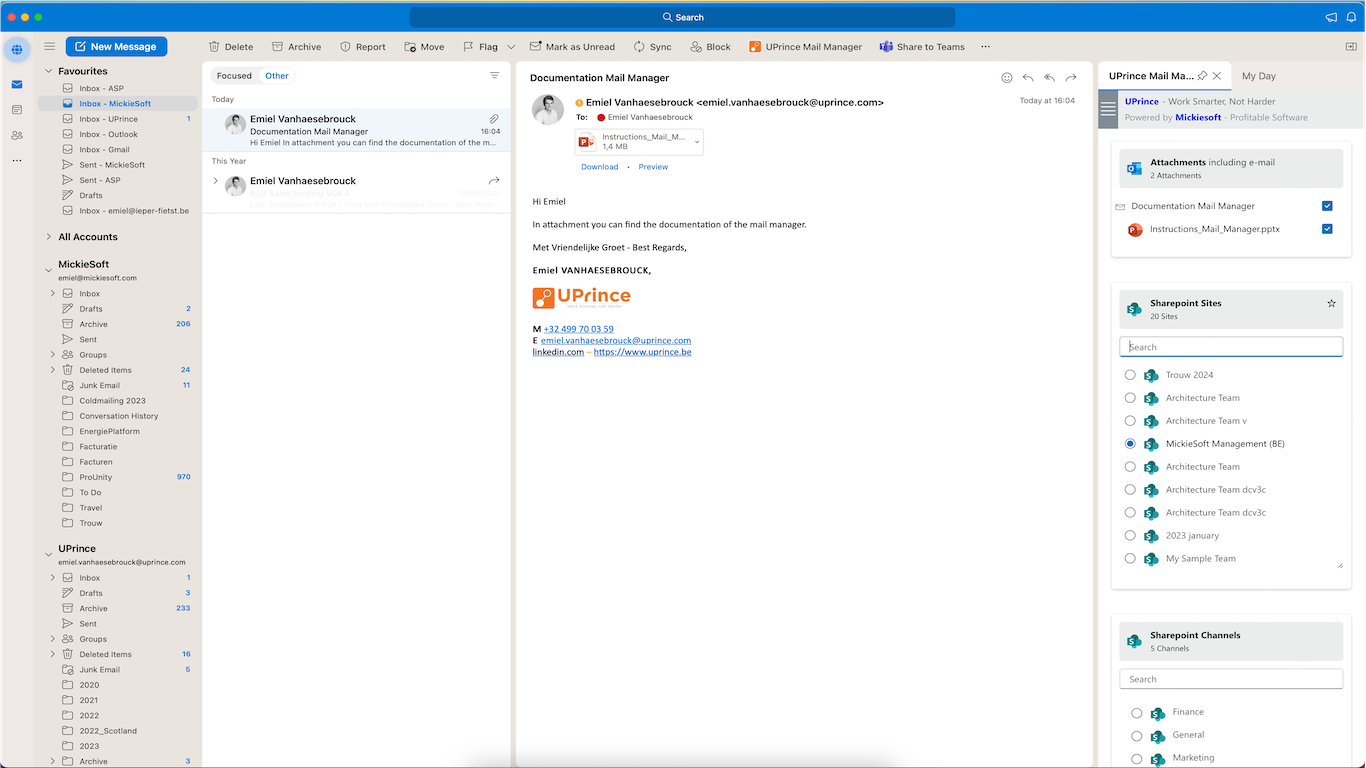The height and width of the screenshot is (768, 1366).
Task: Switch to the Focused inbox tab
Action: point(234,76)
